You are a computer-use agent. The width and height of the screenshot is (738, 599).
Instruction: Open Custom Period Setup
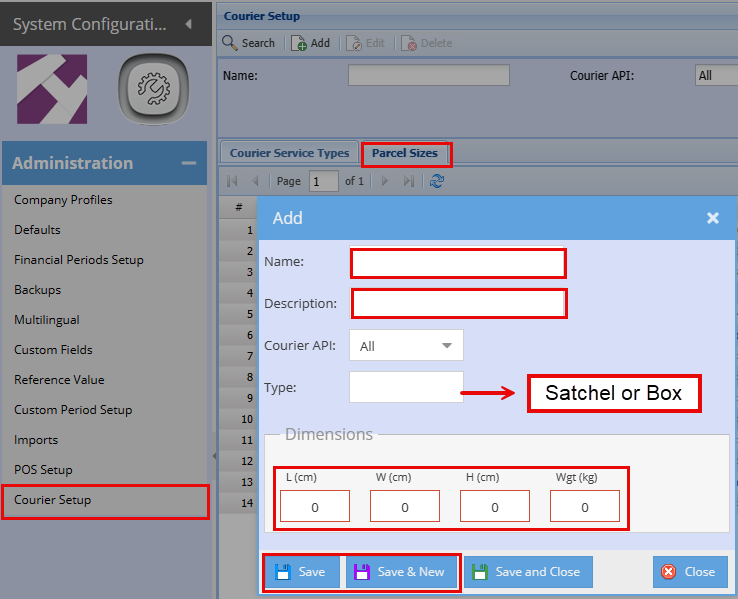tap(73, 410)
